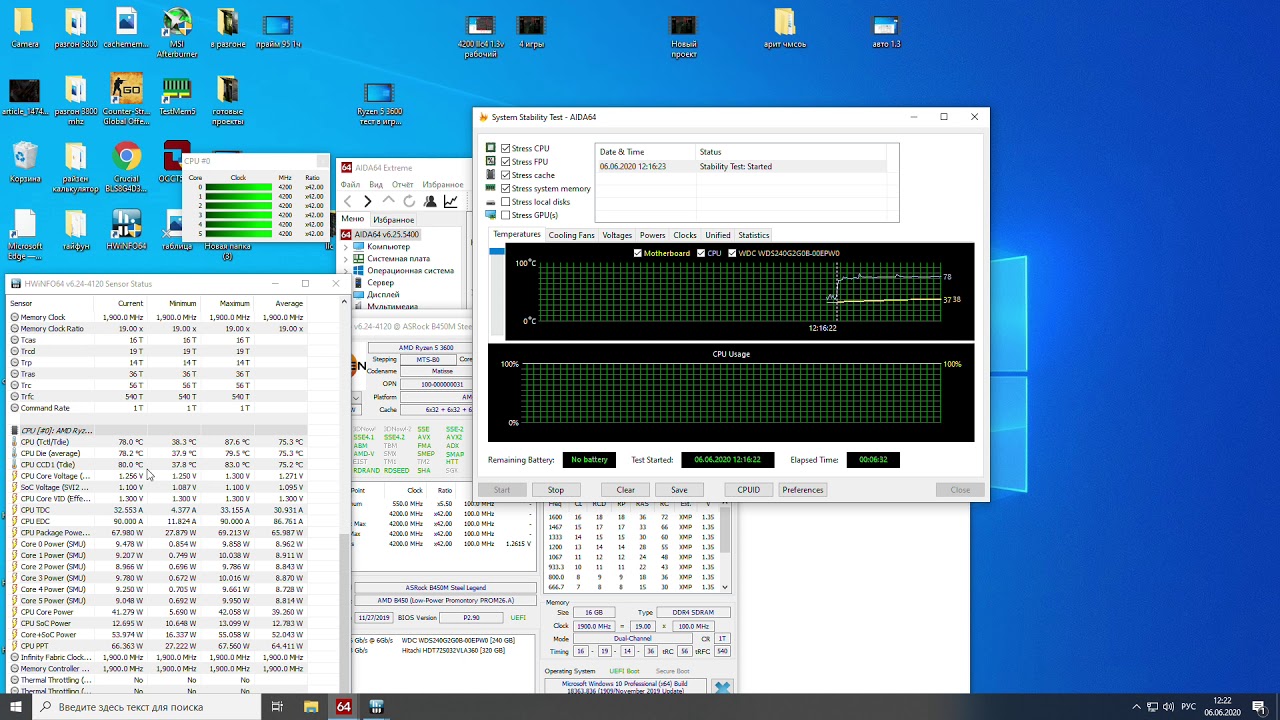The height and width of the screenshot is (720, 1280).
Task: Click the Save button in stability test
Action: [679, 490]
